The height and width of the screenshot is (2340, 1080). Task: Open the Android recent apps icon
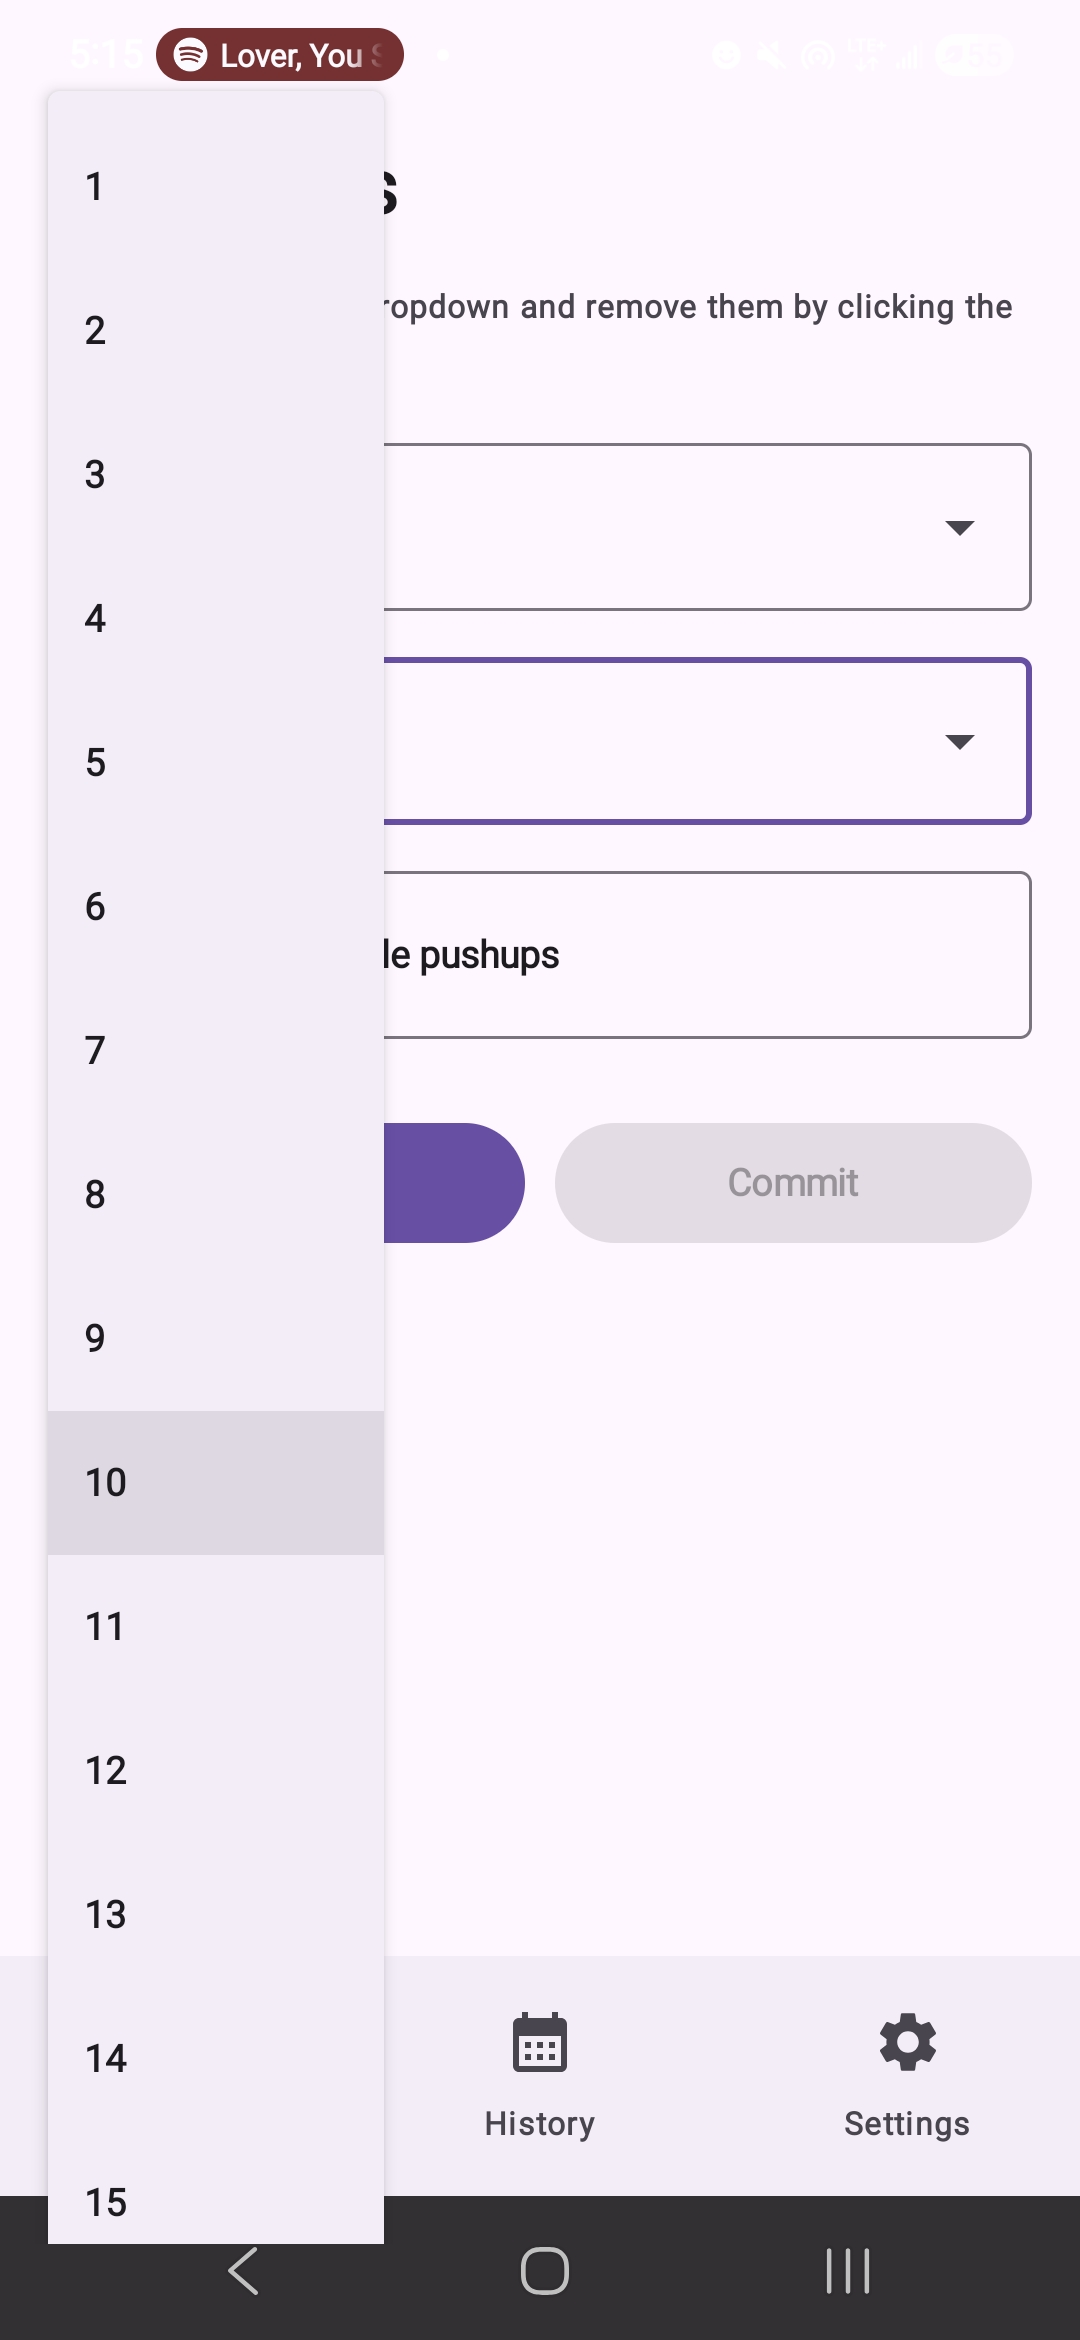(x=847, y=2270)
